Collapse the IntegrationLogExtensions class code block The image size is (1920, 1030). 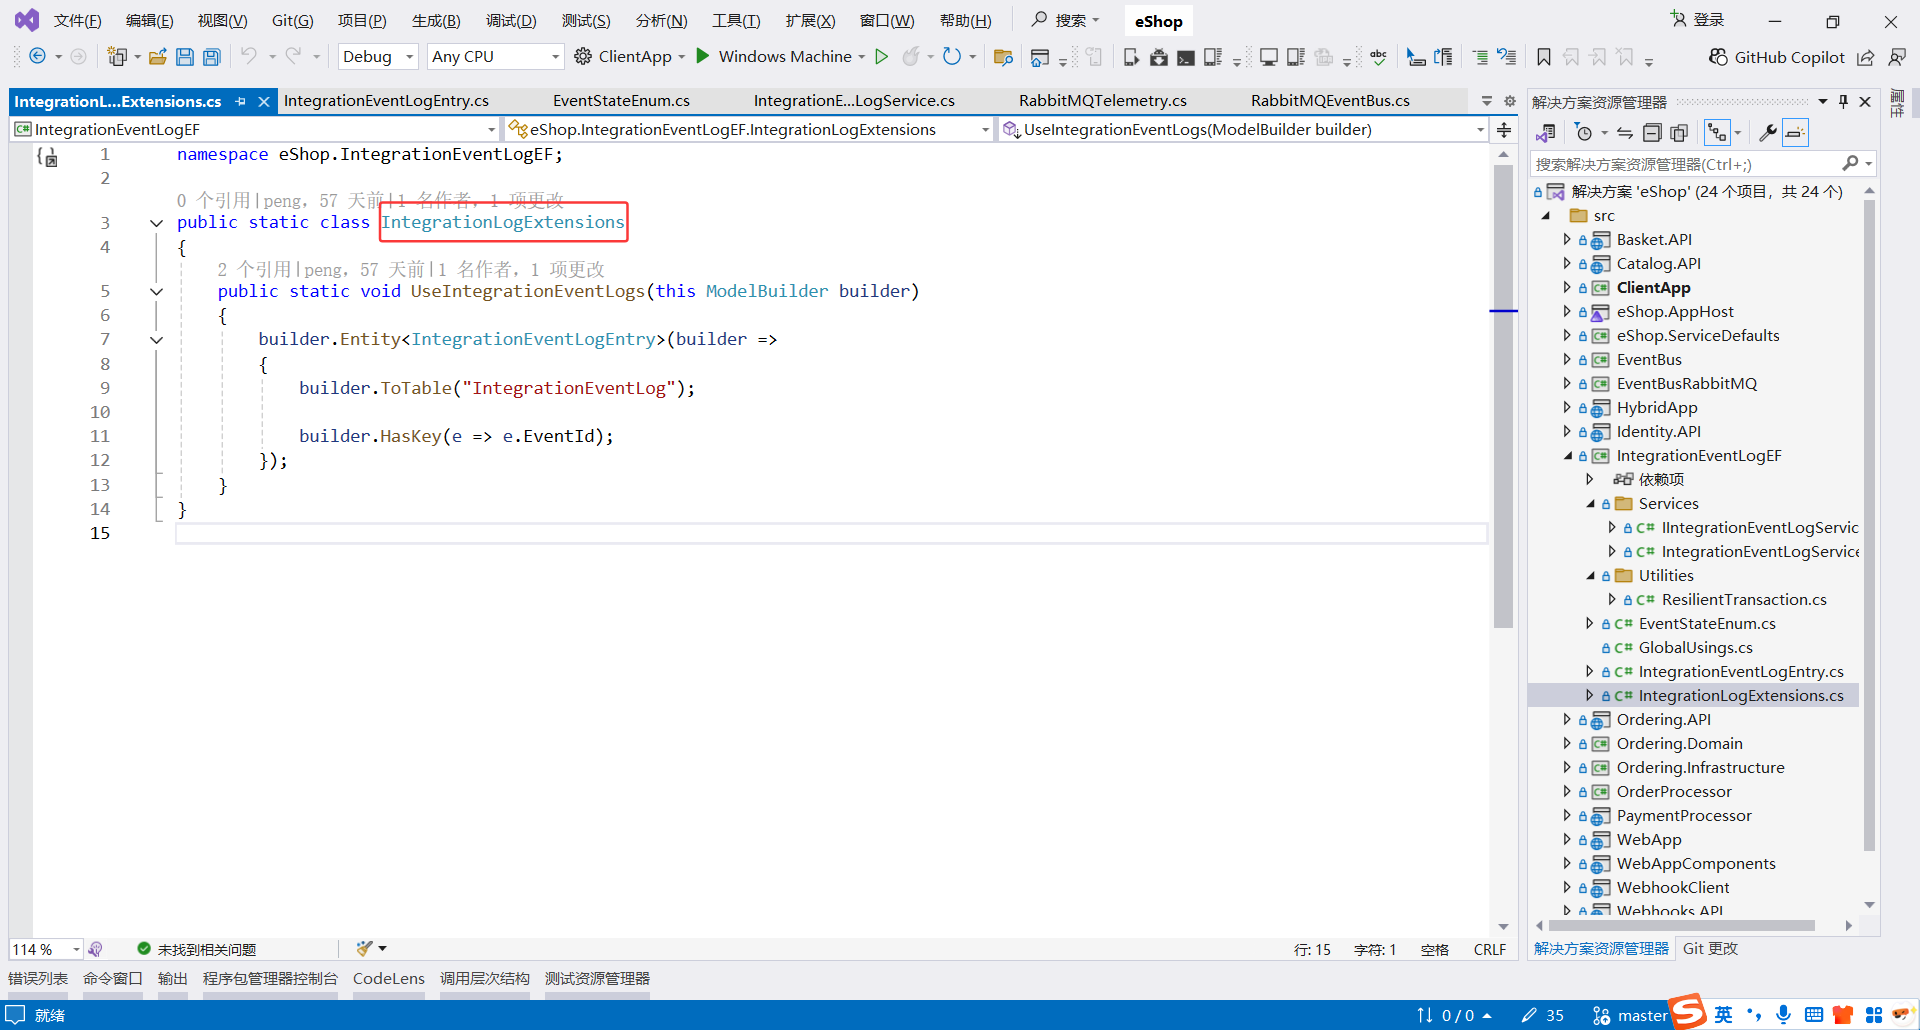click(156, 223)
